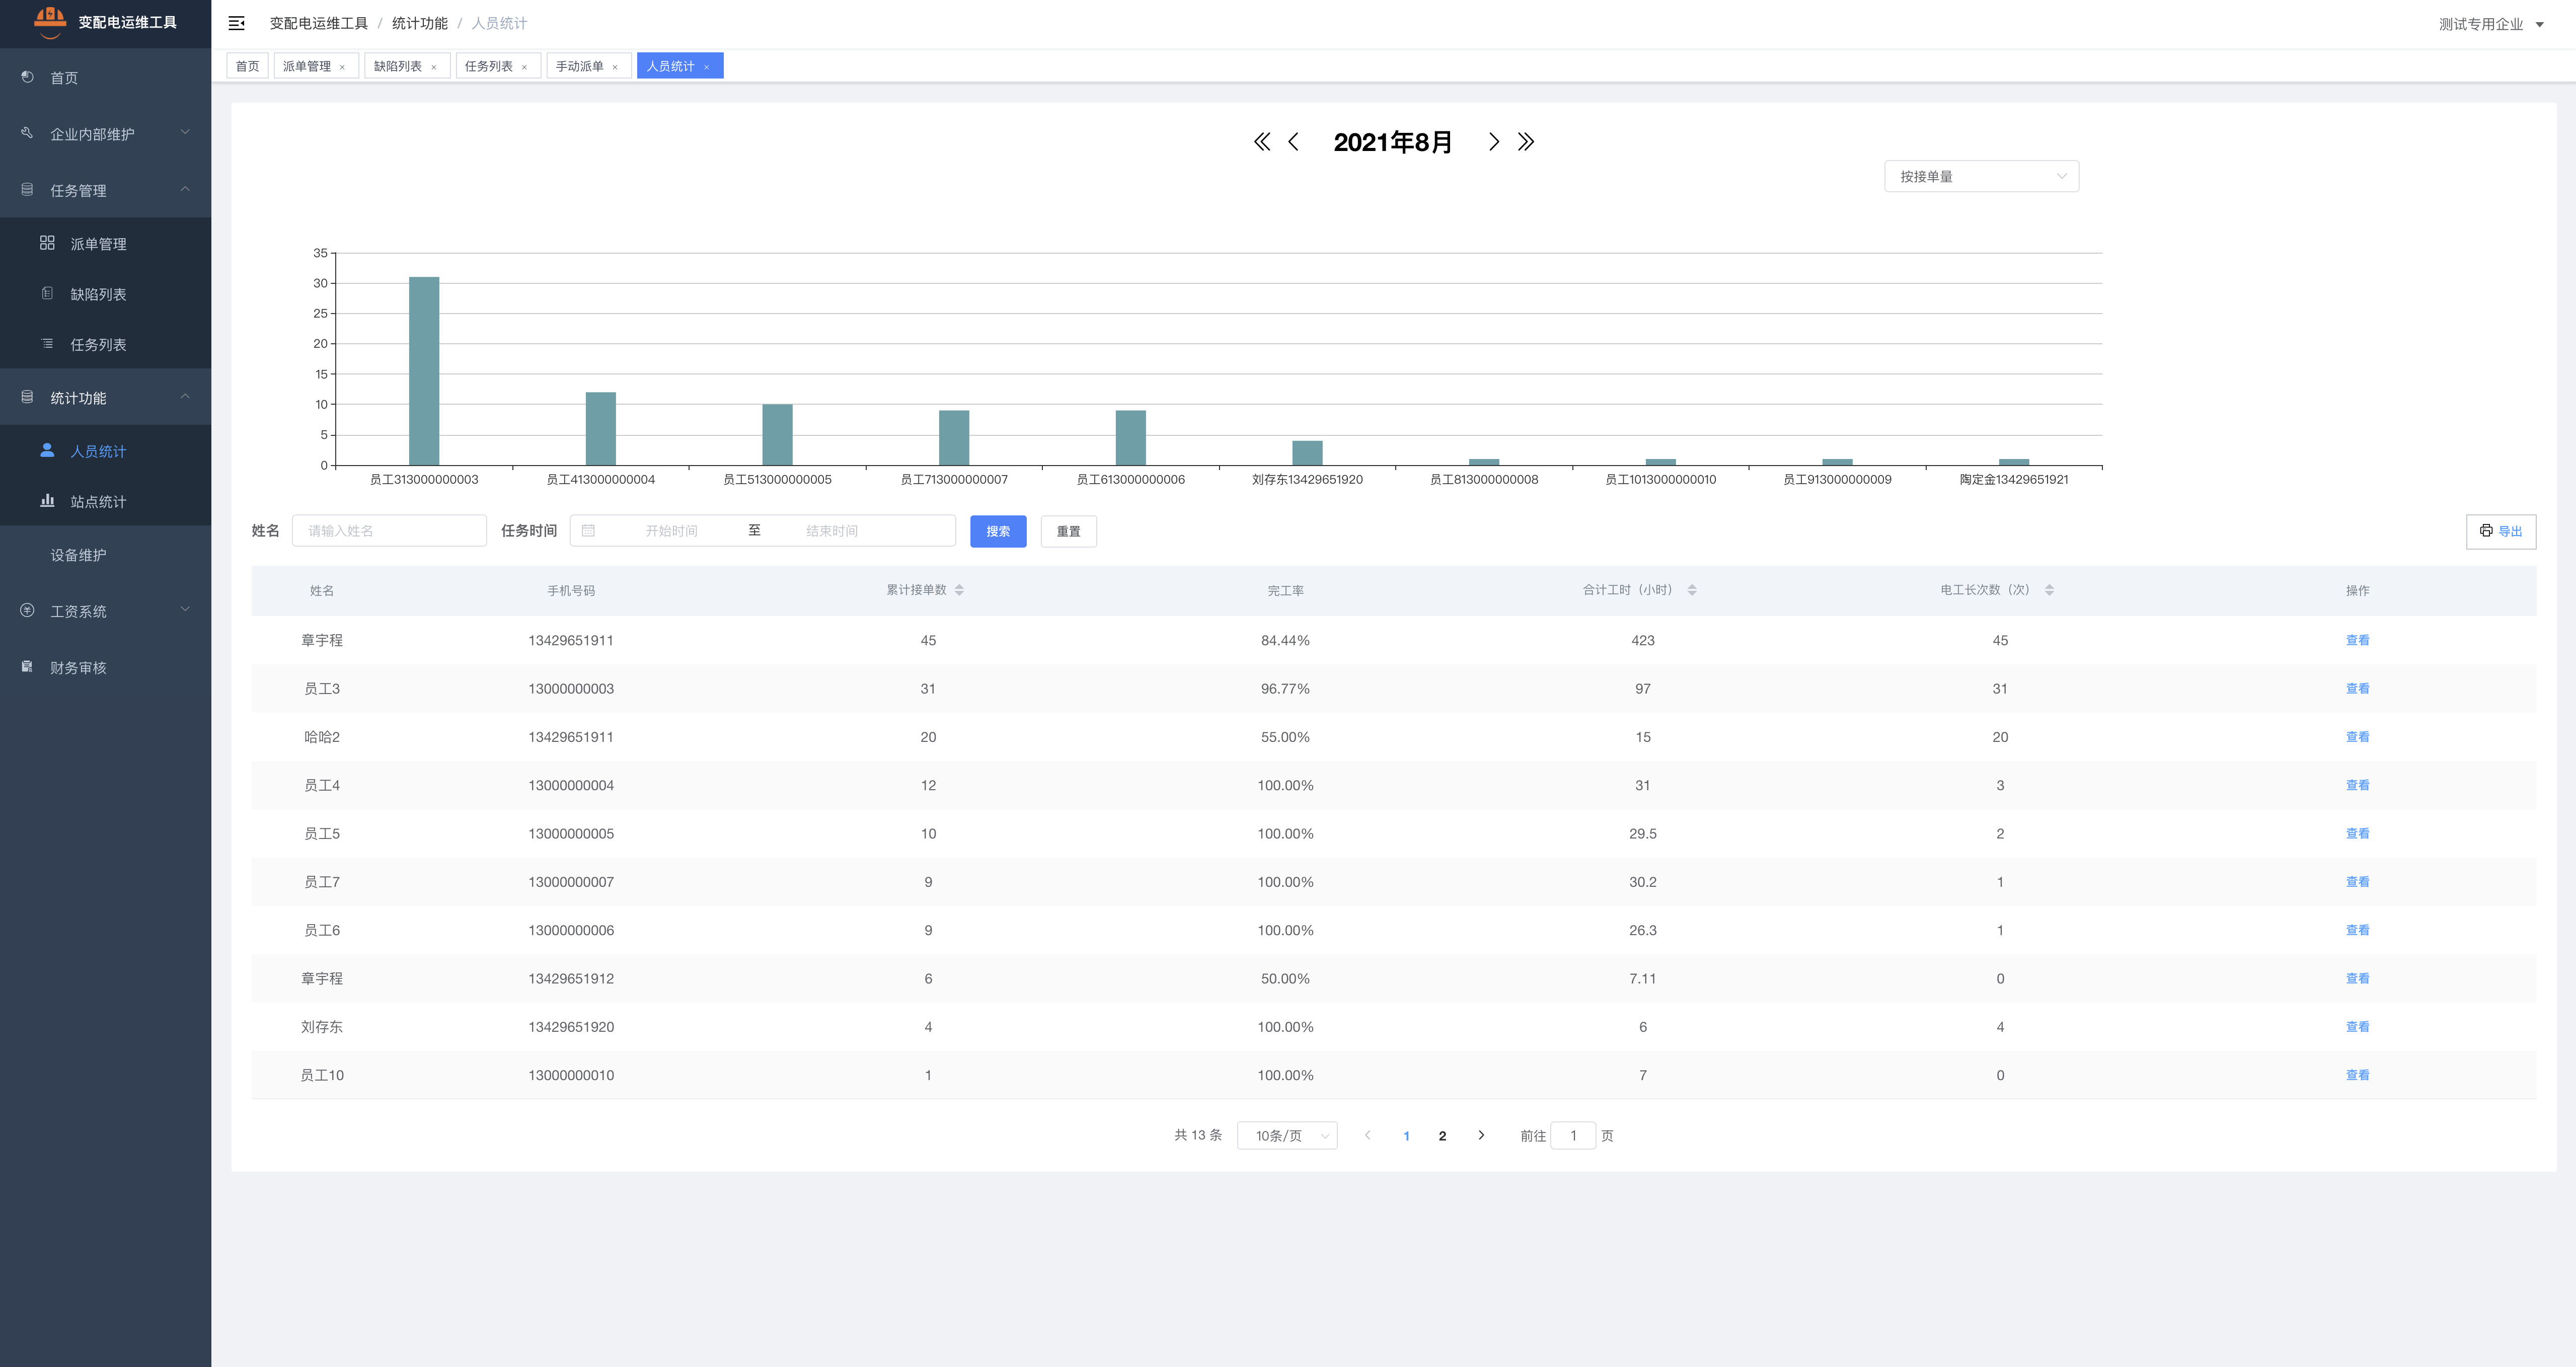
Task: Sort by 累计接单数 column
Action: click(x=959, y=590)
